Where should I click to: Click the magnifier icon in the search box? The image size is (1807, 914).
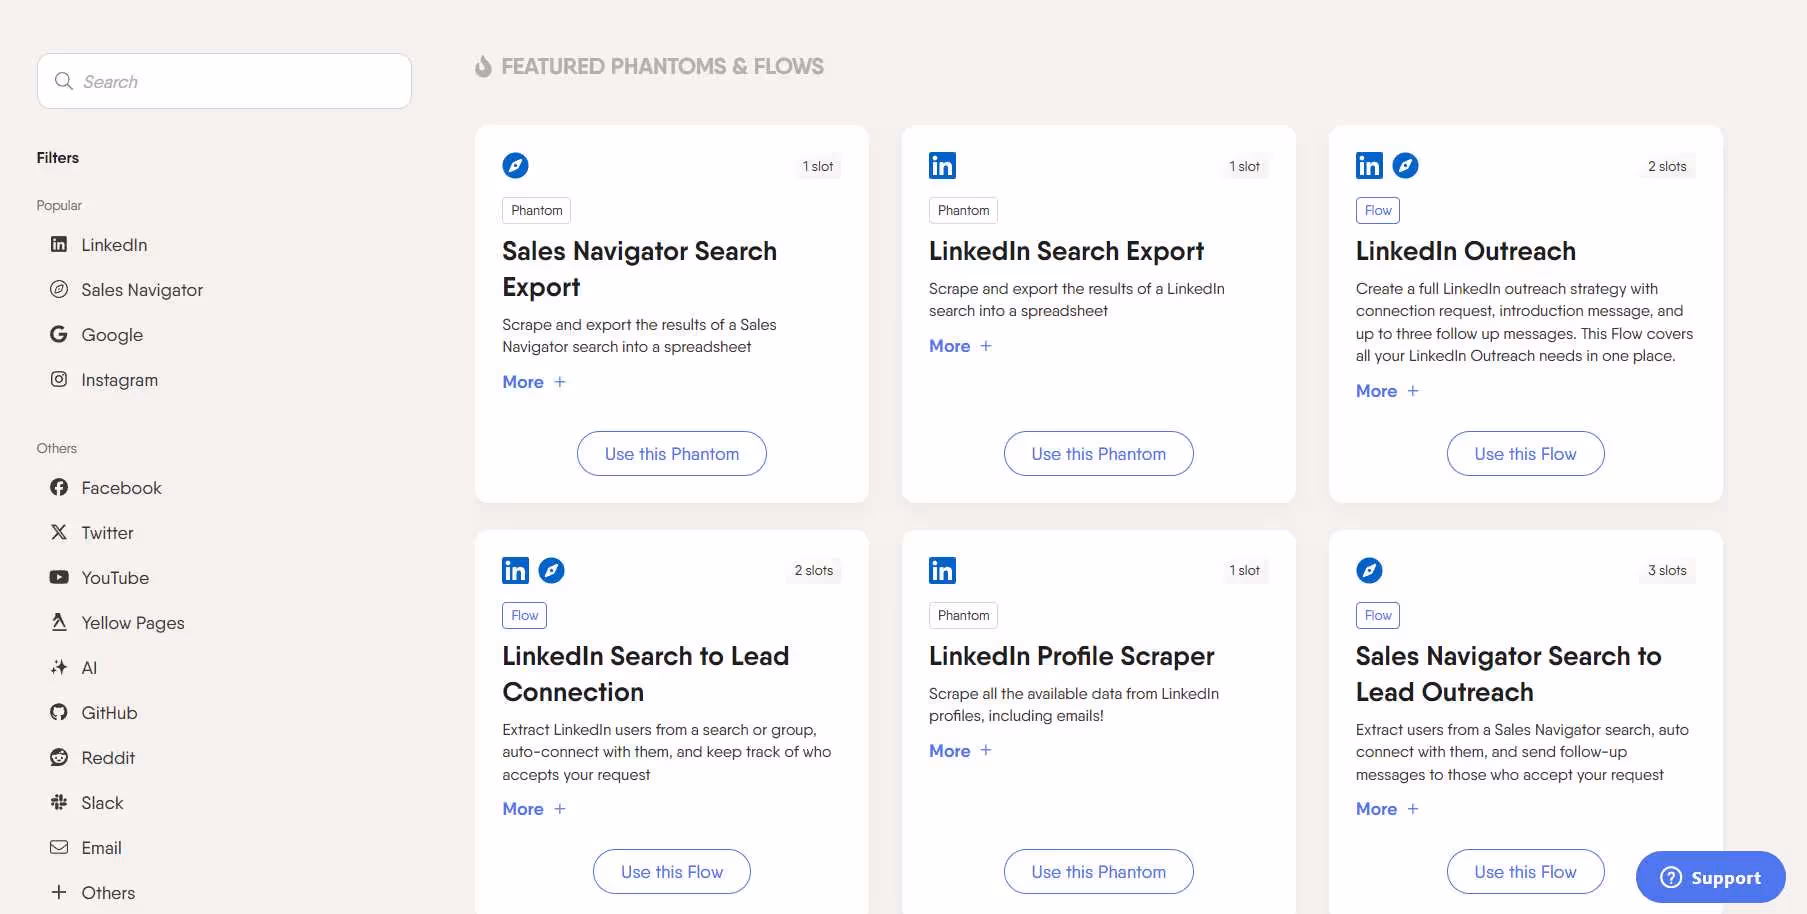(64, 81)
